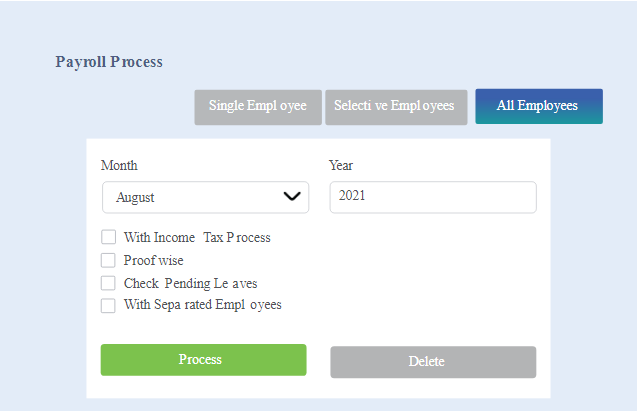Click the With Income Tax Process label text
The height and width of the screenshot is (416, 638).
(197, 237)
